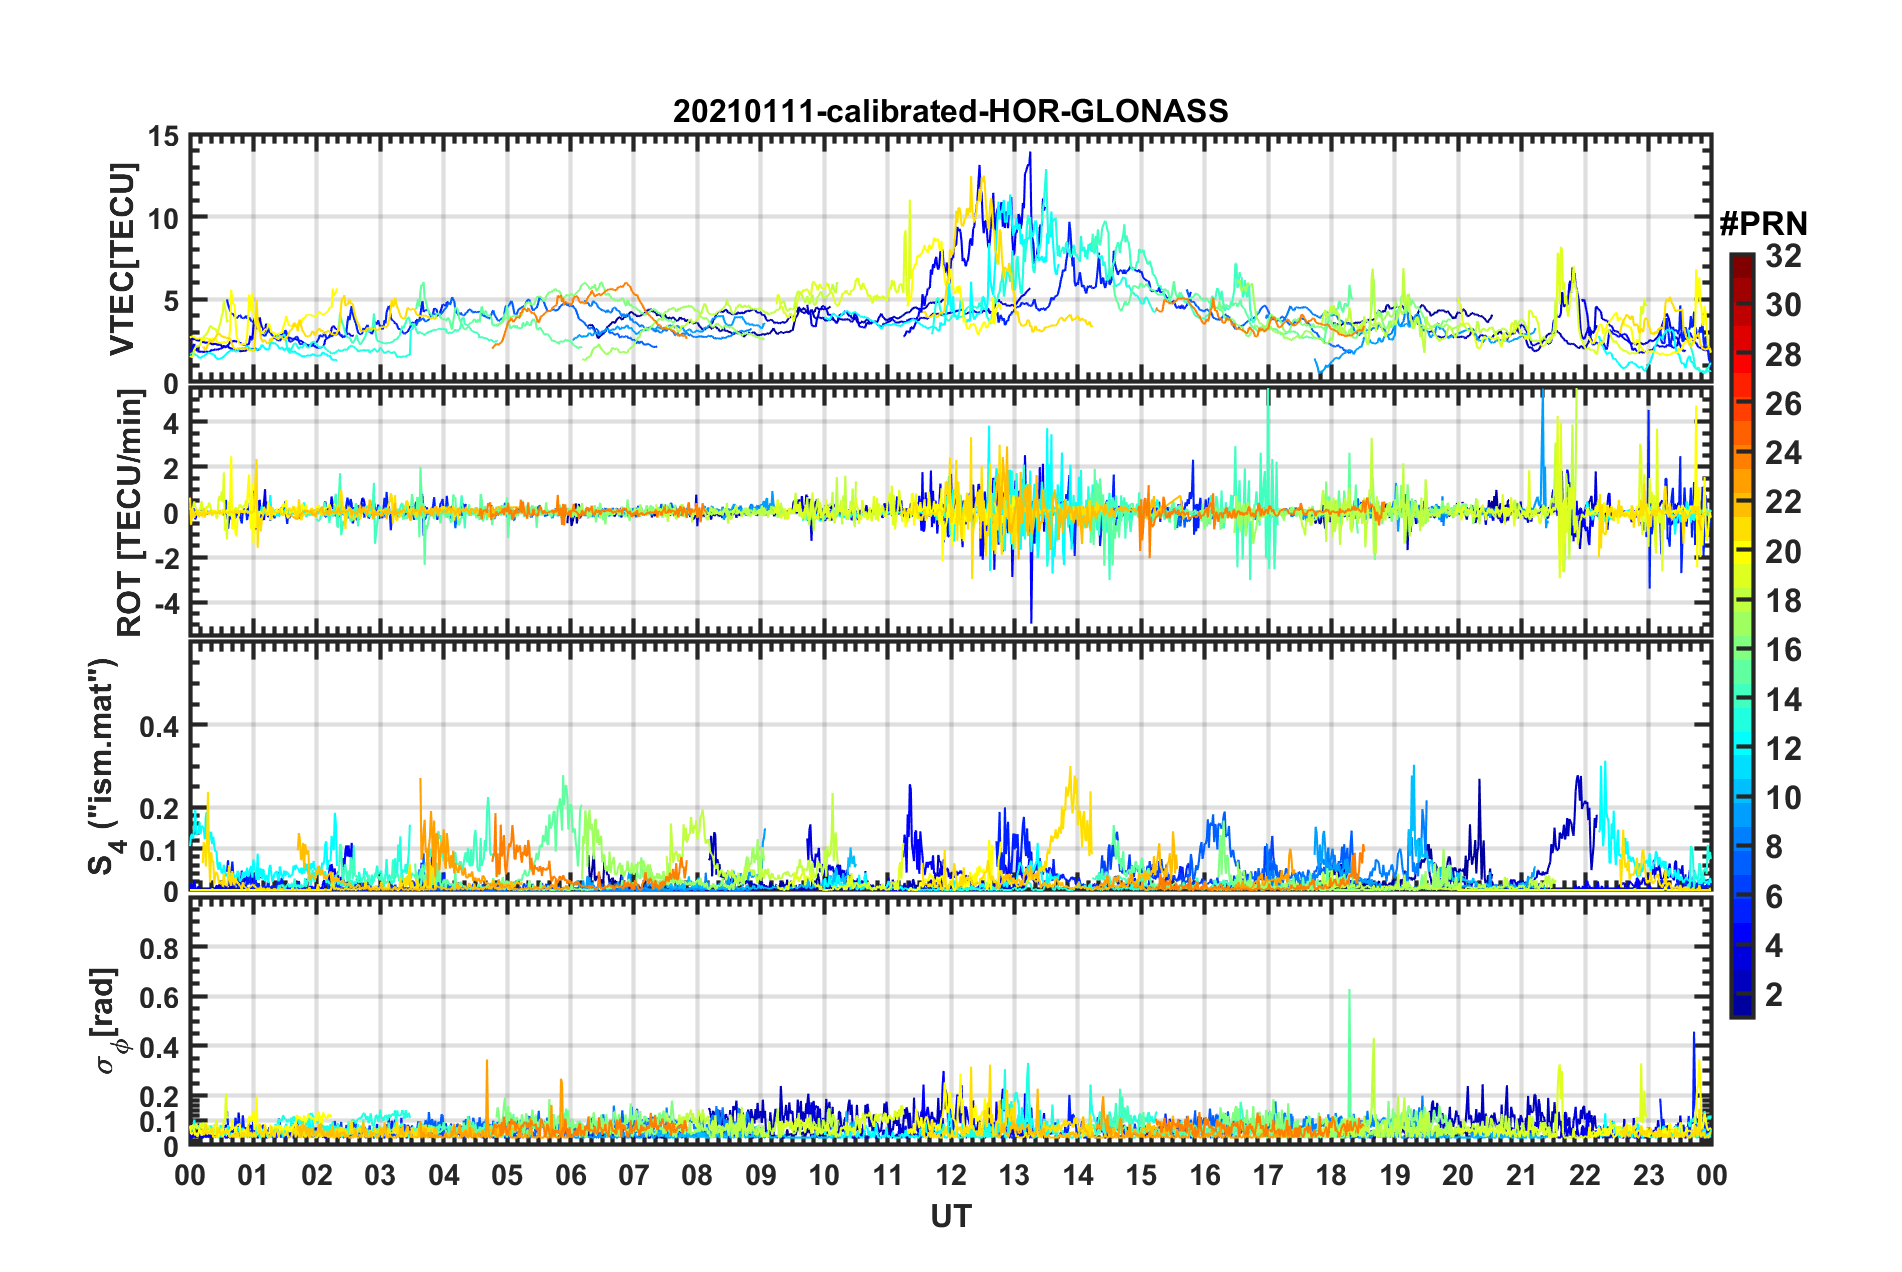
Task: Select the 23 hour label on the UT axis
Action: (1648, 1175)
